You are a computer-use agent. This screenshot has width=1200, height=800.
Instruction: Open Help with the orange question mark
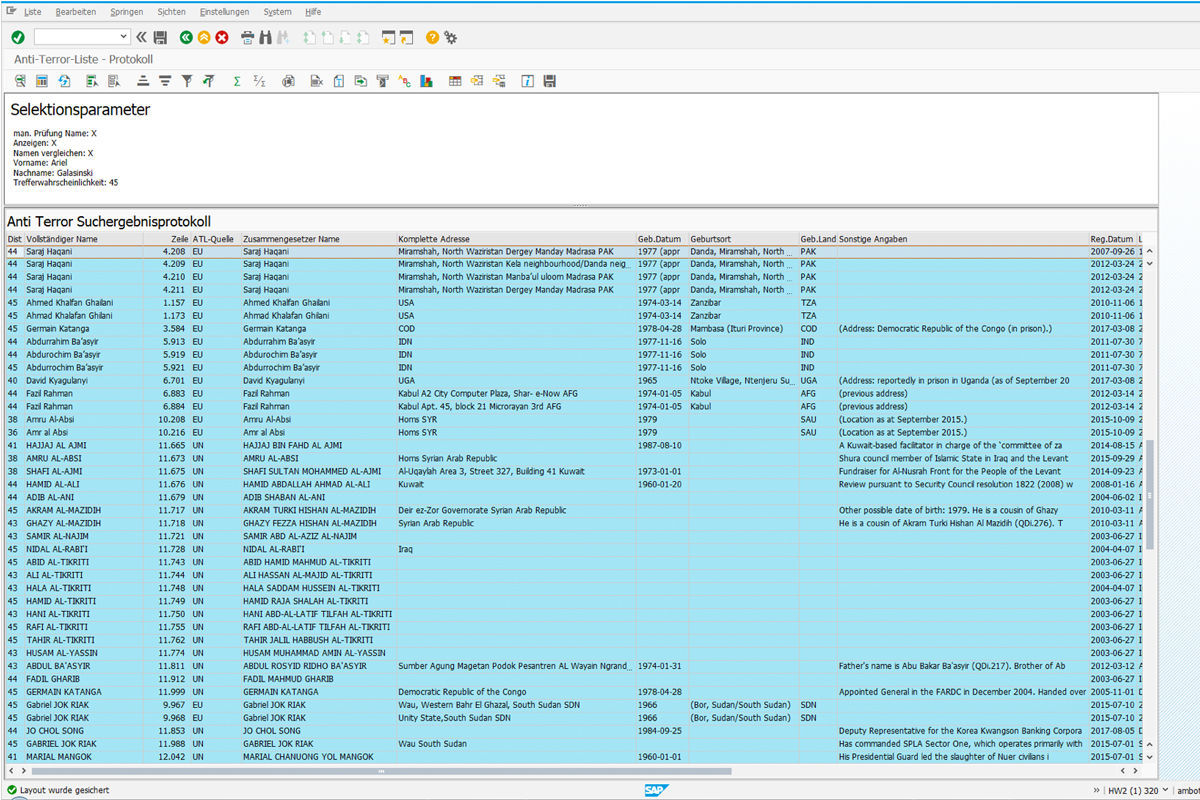click(432, 37)
